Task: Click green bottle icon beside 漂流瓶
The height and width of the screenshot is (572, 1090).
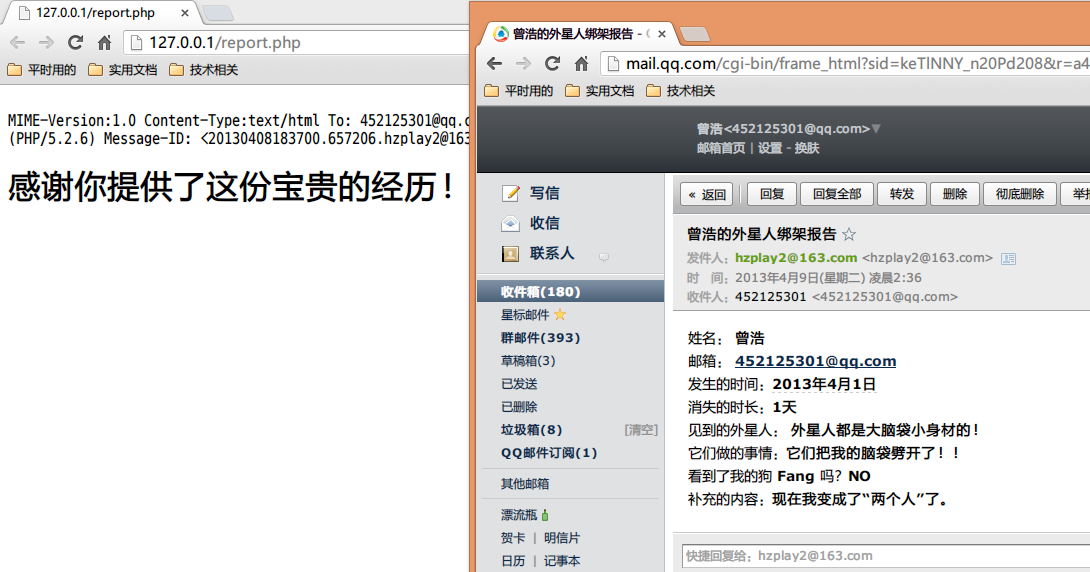Action: click(x=545, y=515)
